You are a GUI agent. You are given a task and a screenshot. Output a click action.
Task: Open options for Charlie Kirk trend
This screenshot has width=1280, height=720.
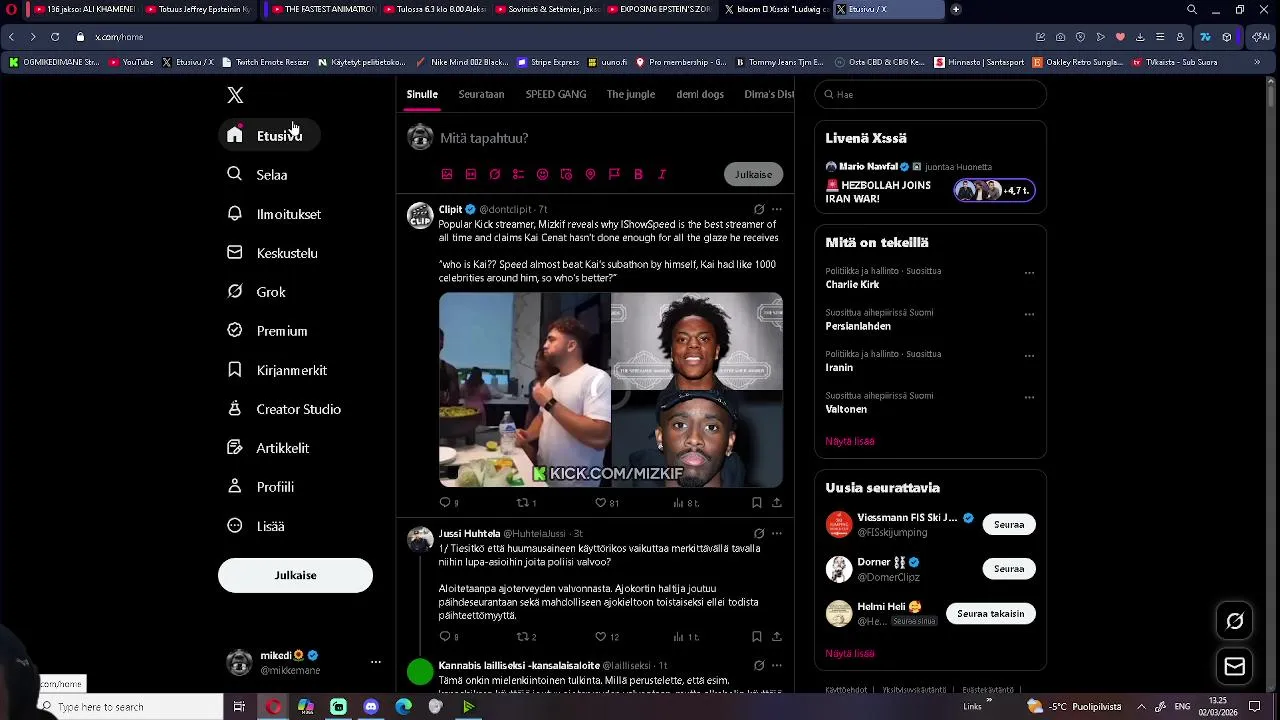(1029, 273)
